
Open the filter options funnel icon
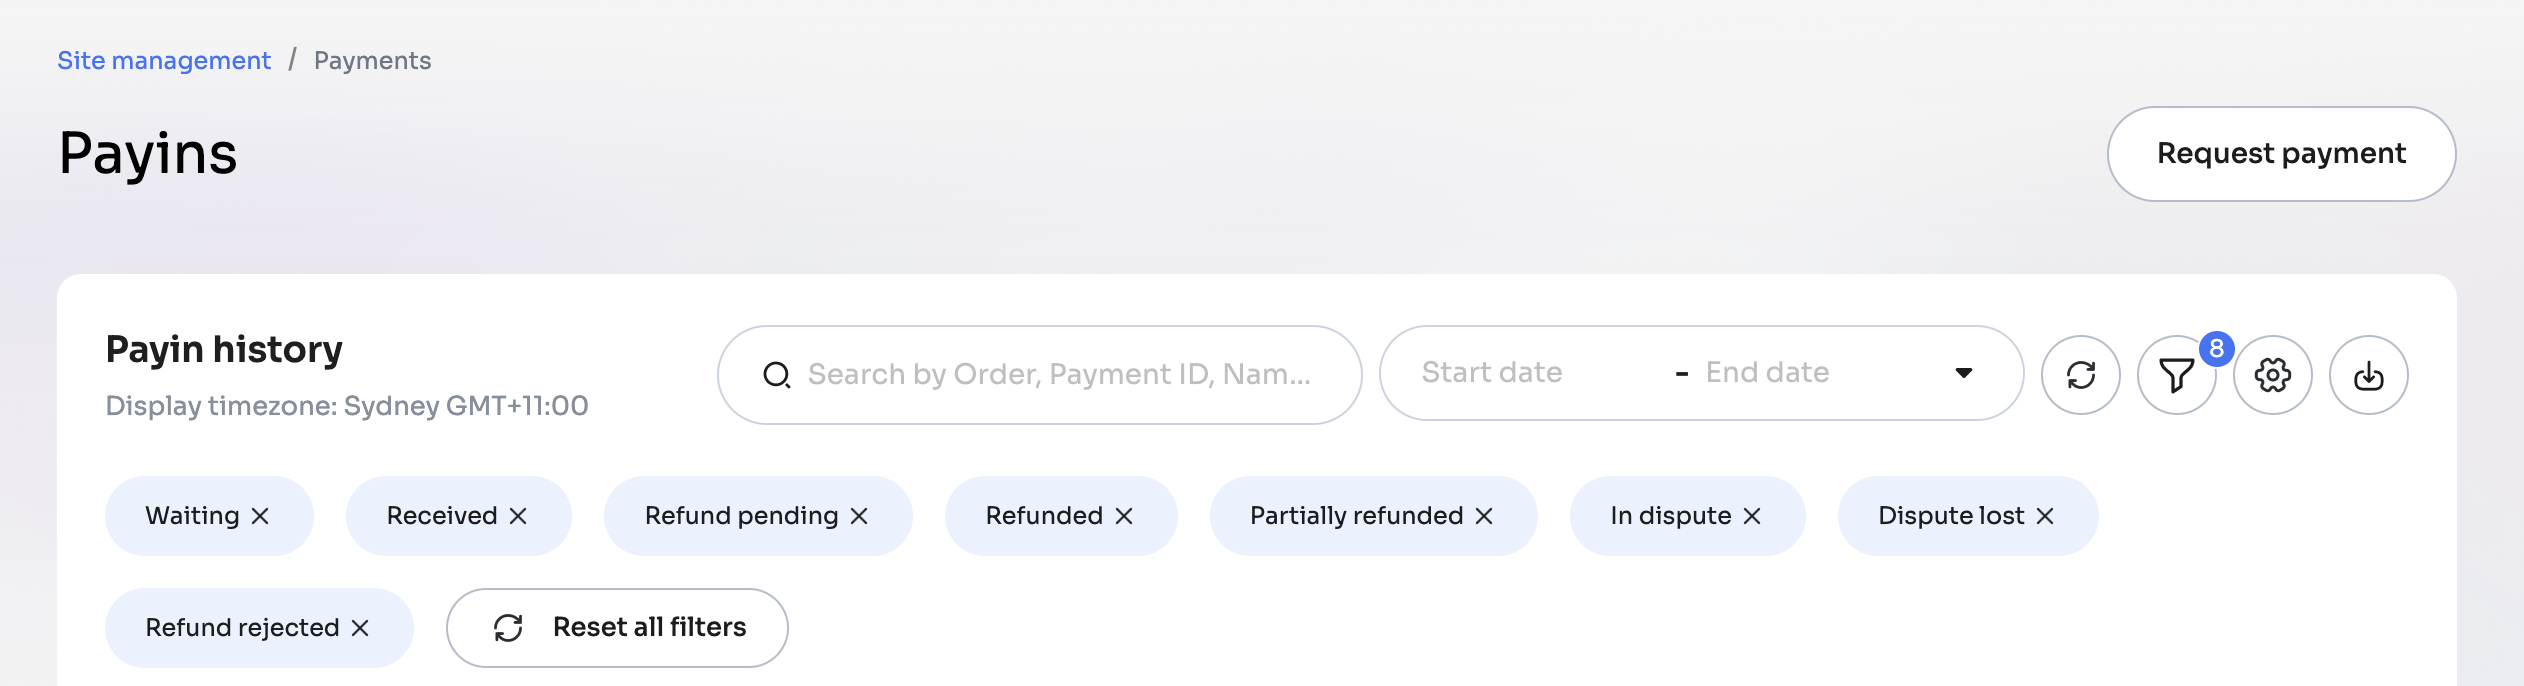(x=2176, y=375)
